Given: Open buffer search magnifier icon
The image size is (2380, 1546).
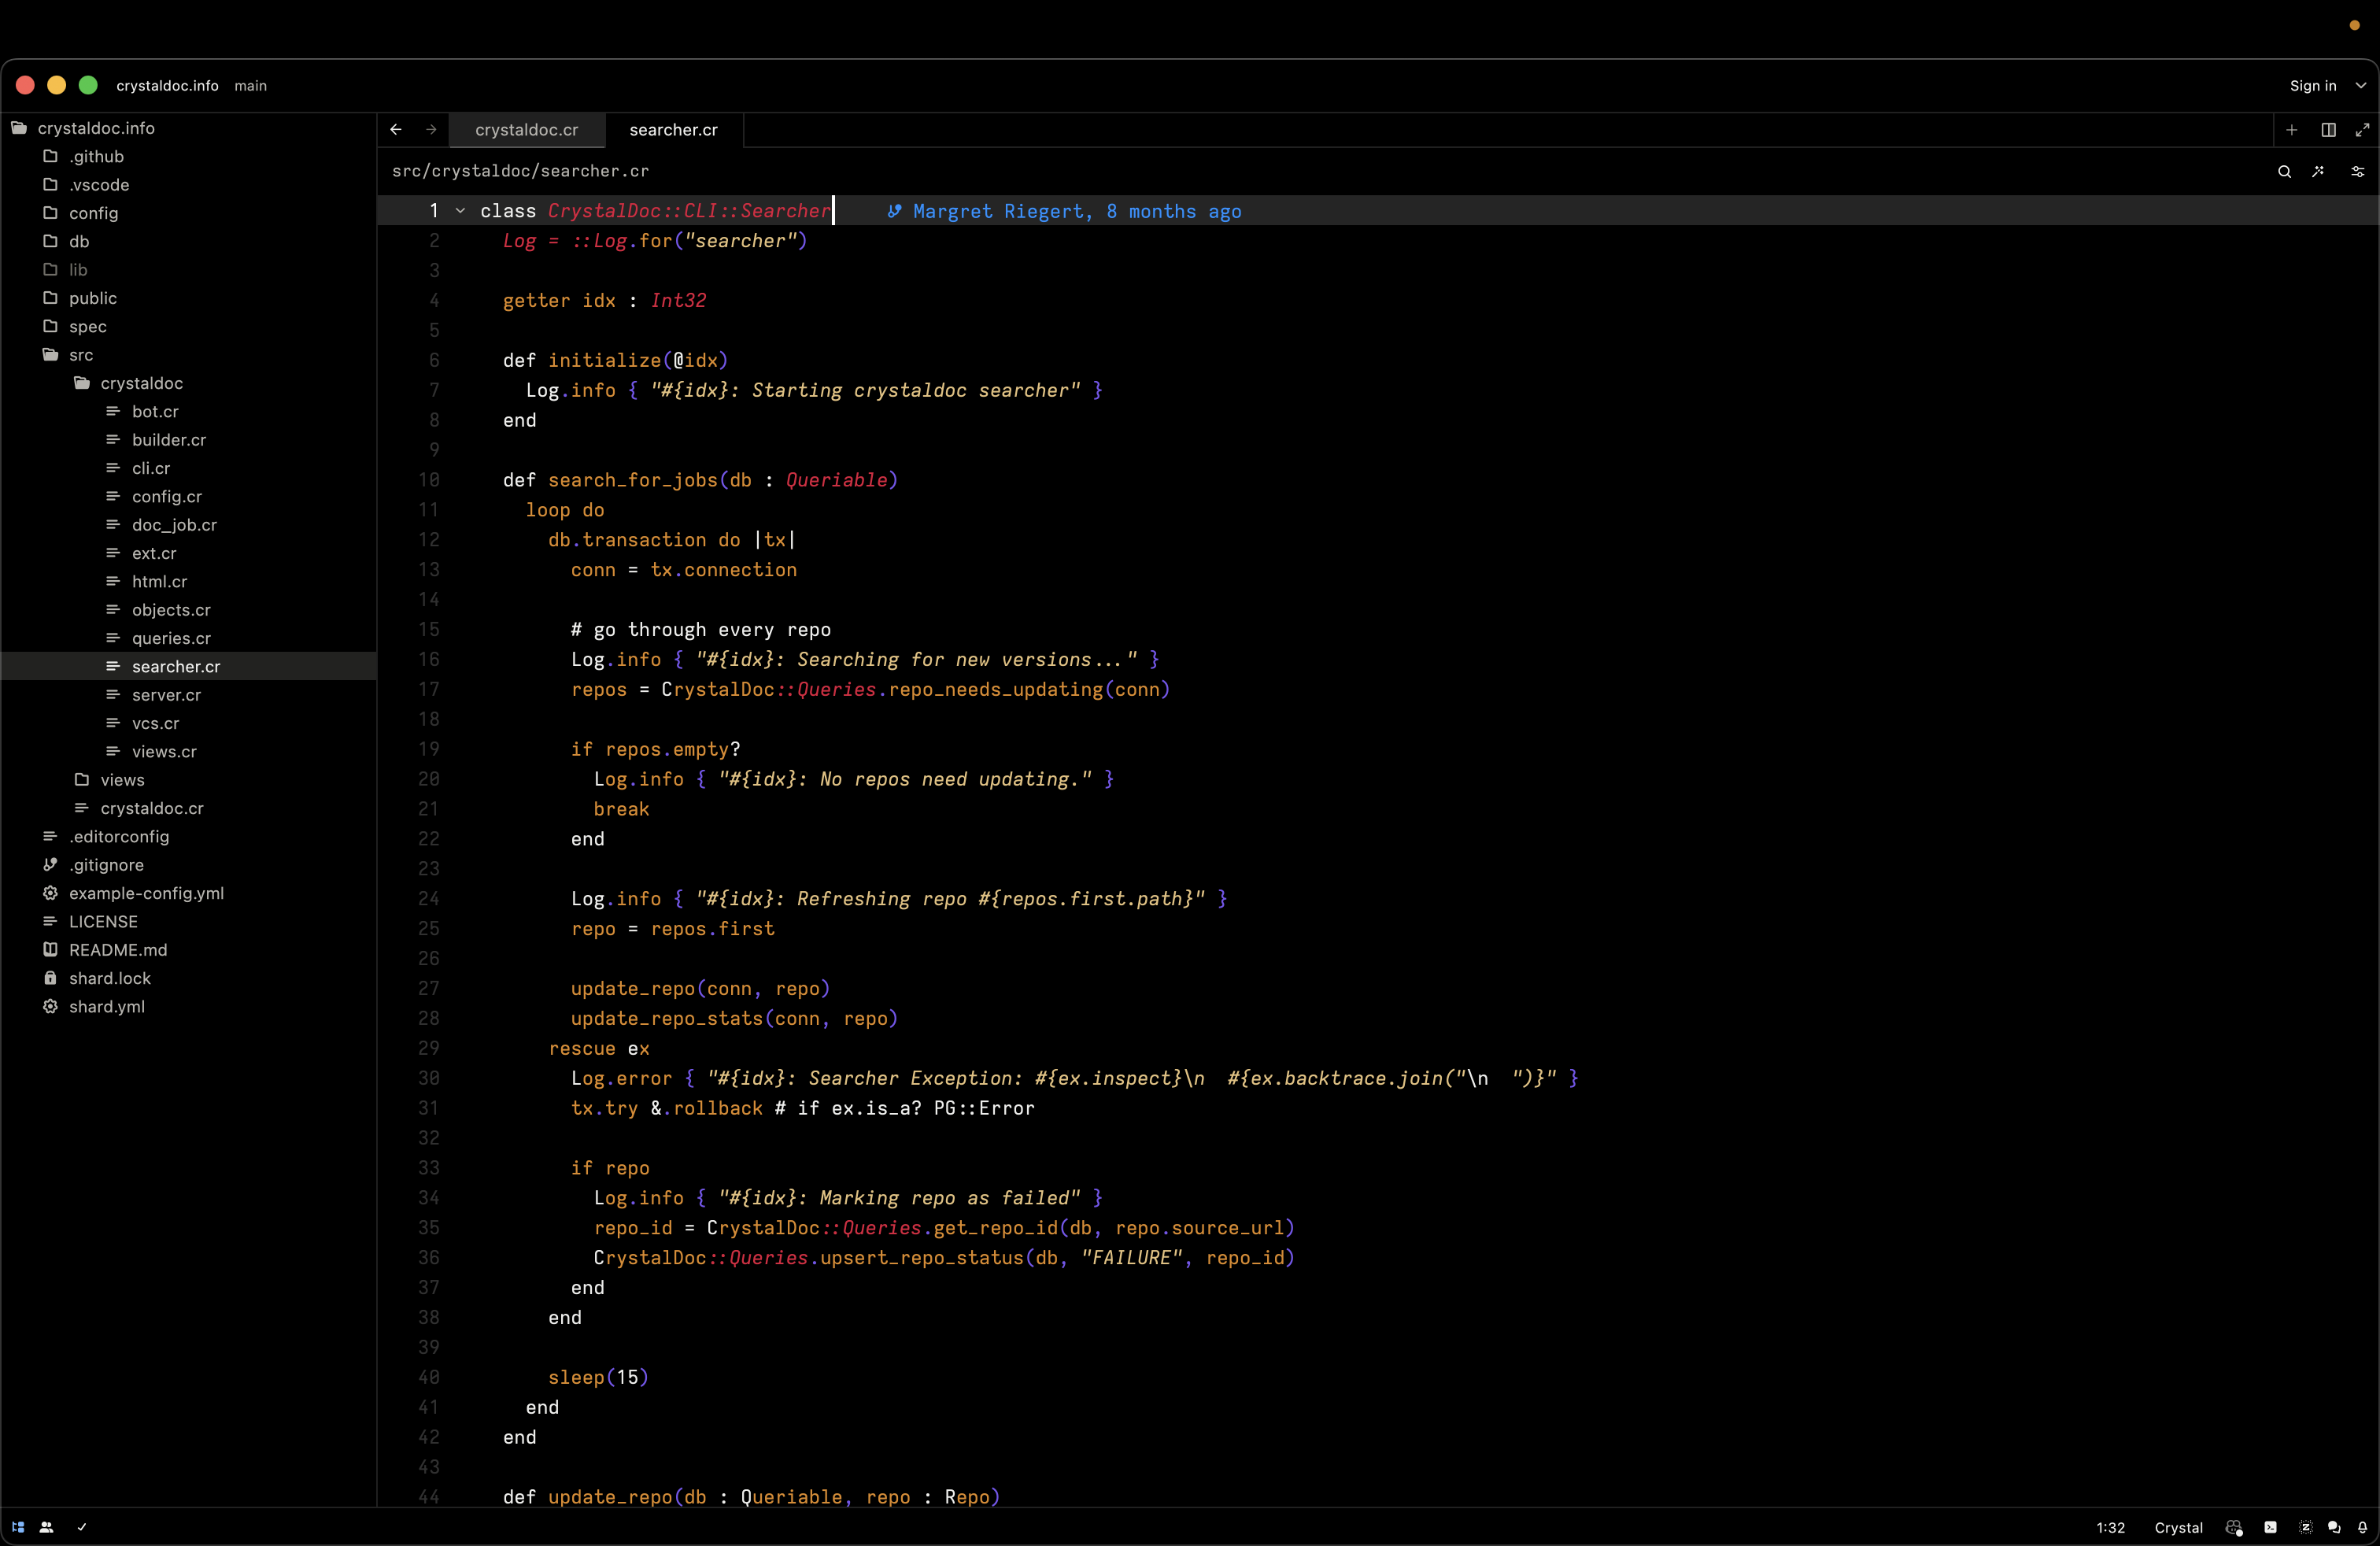Looking at the screenshot, I should (x=2284, y=171).
